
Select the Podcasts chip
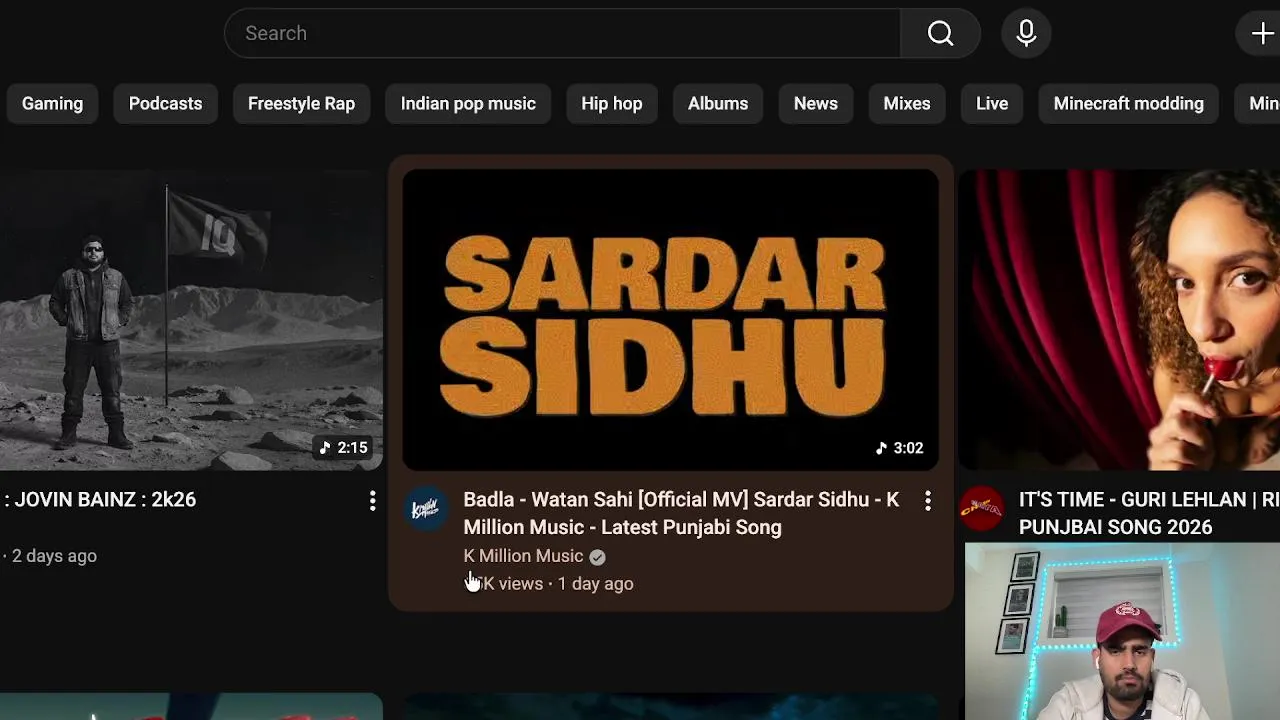(x=165, y=104)
